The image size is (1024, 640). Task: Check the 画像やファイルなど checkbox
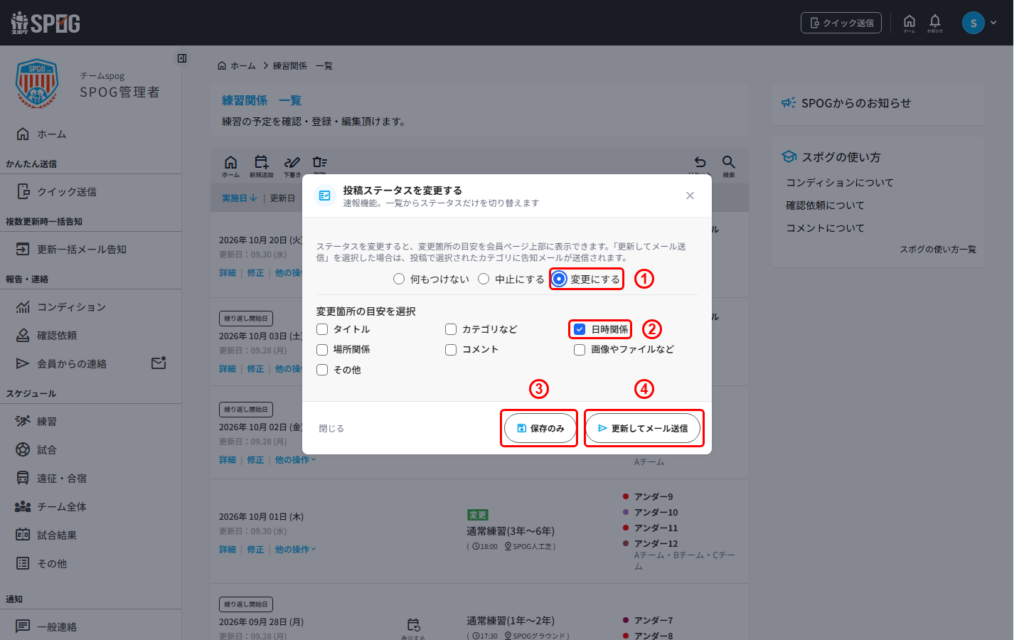[579, 349]
